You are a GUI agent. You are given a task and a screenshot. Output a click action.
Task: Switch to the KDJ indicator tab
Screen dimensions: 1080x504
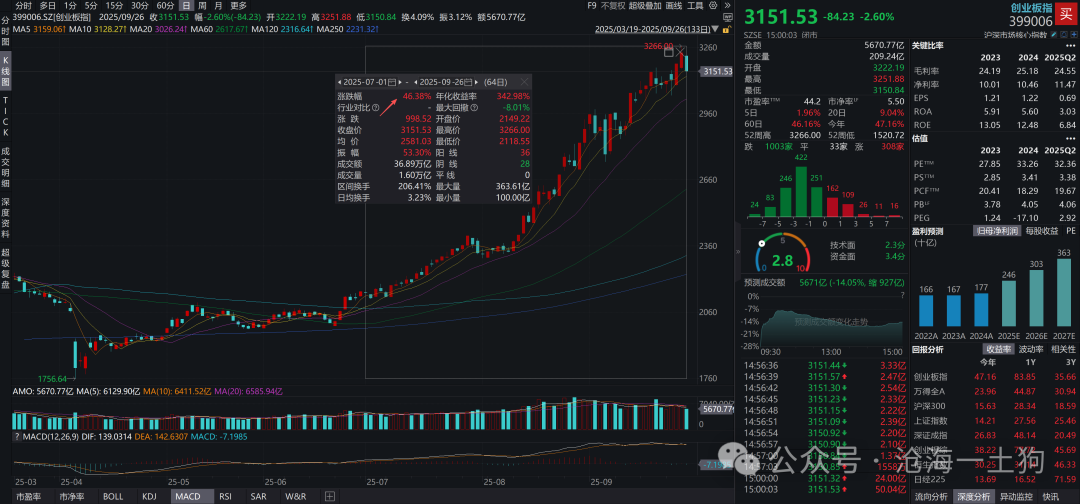(x=149, y=496)
